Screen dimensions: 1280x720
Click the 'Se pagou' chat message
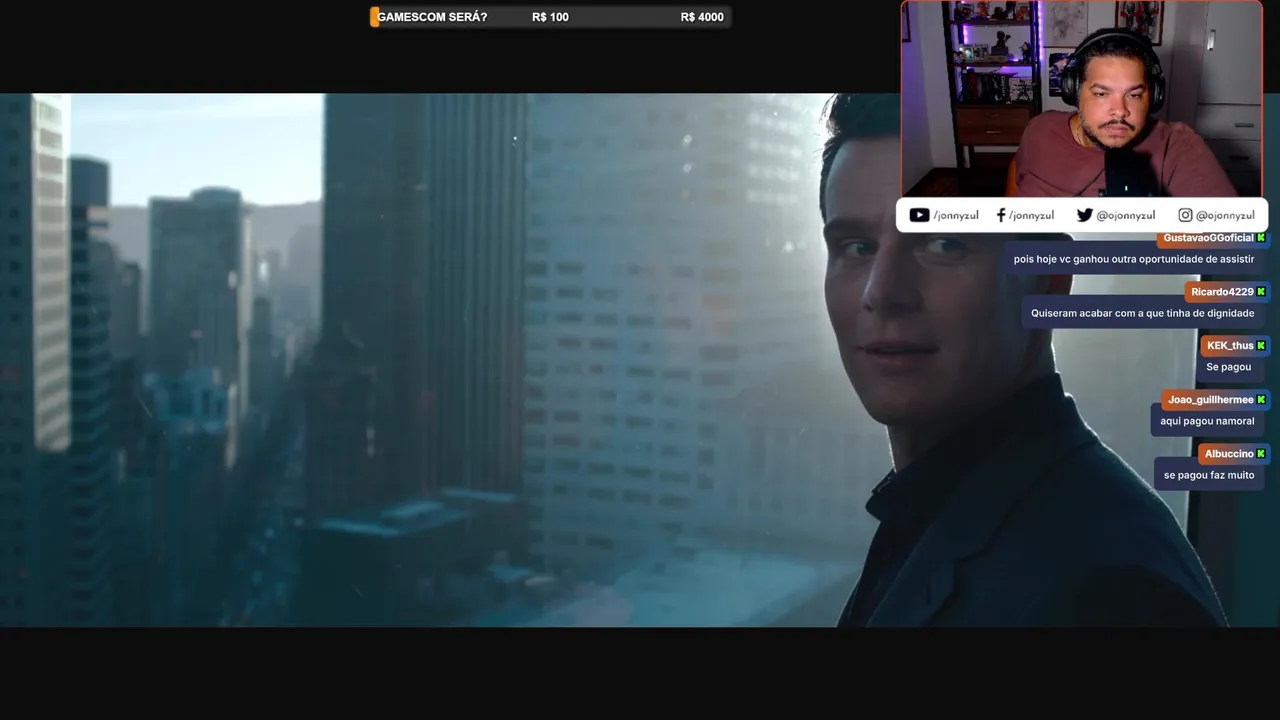point(1229,367)
